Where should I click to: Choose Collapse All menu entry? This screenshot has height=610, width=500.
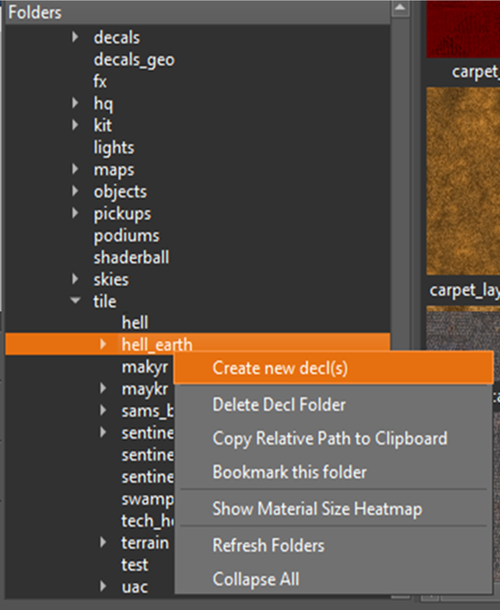pos(256,579)
